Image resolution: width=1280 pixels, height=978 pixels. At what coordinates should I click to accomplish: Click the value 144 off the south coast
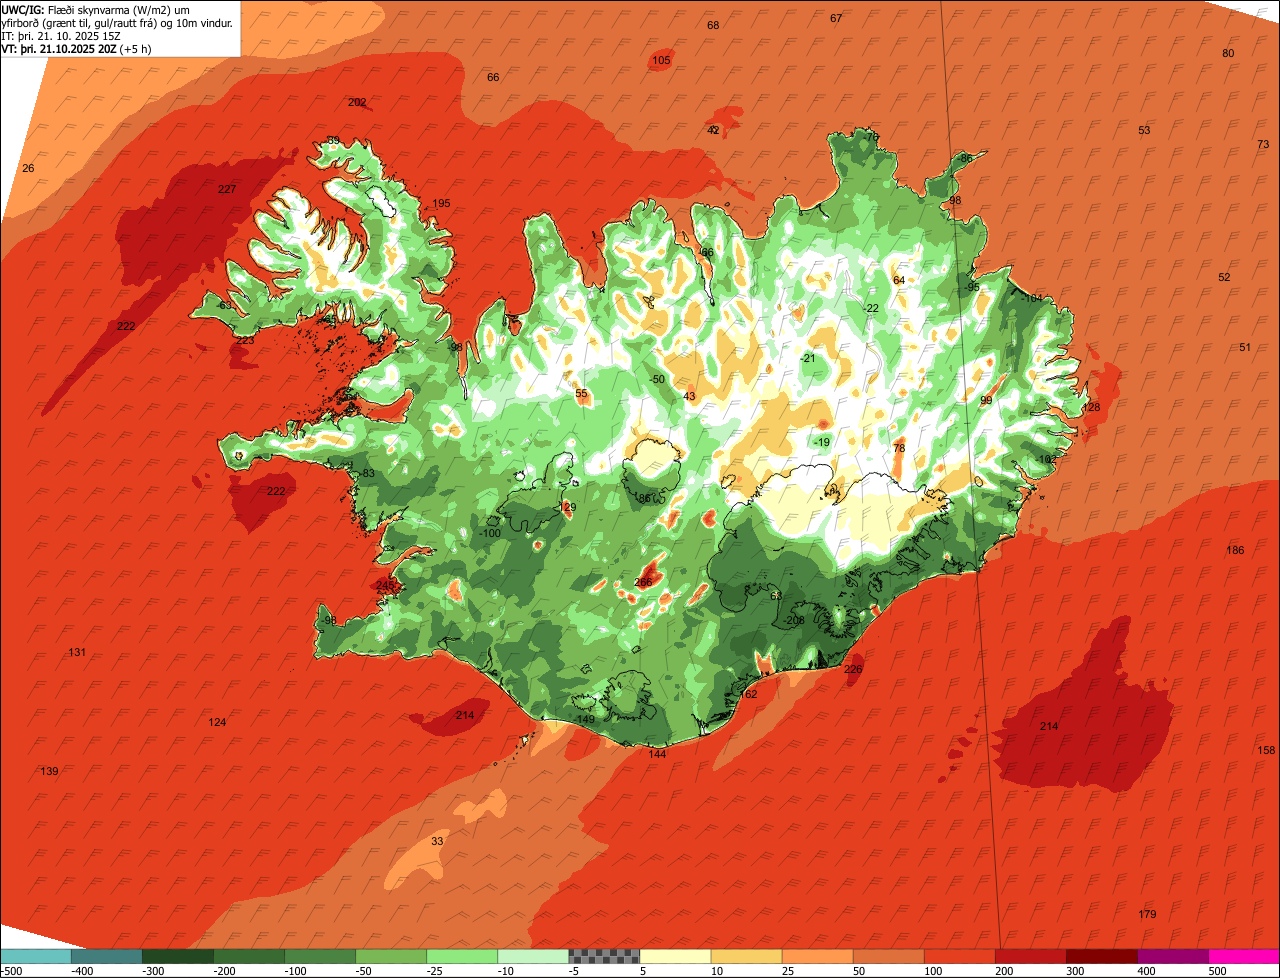click(x=657, y=754)
